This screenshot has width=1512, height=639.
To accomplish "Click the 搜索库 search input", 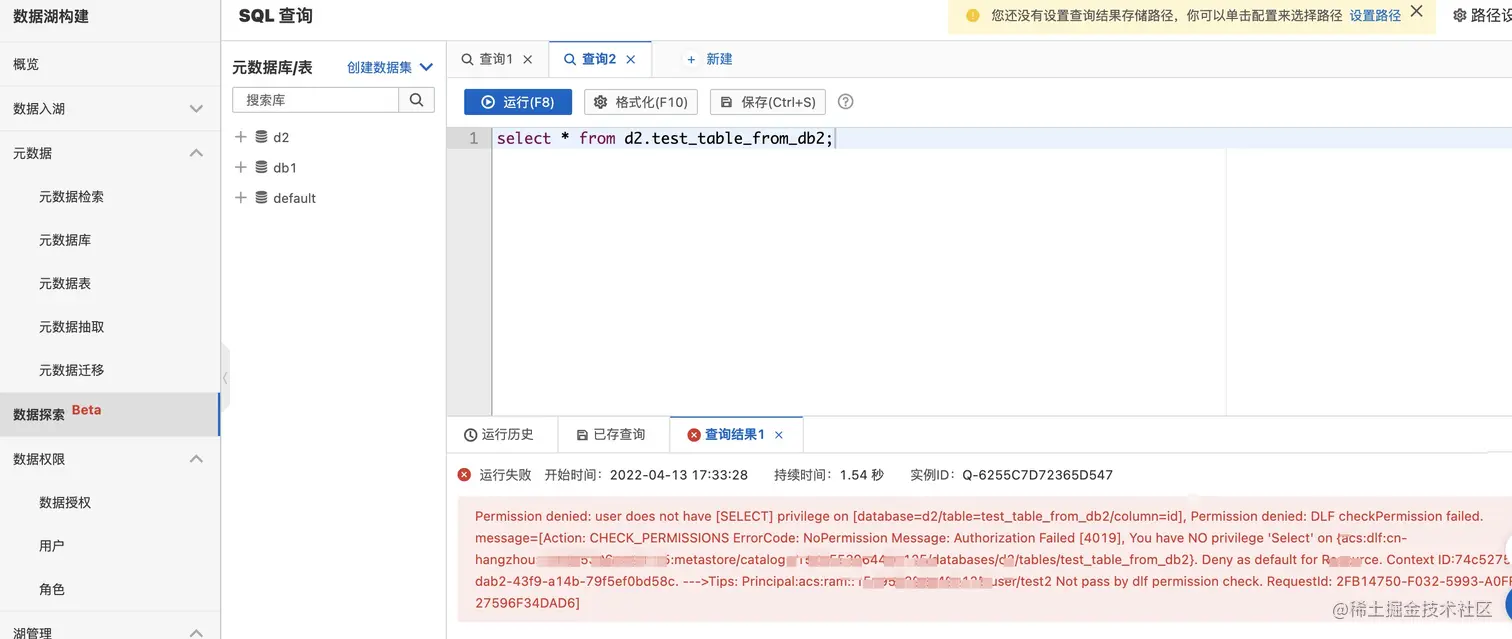I will click(316, 100).
